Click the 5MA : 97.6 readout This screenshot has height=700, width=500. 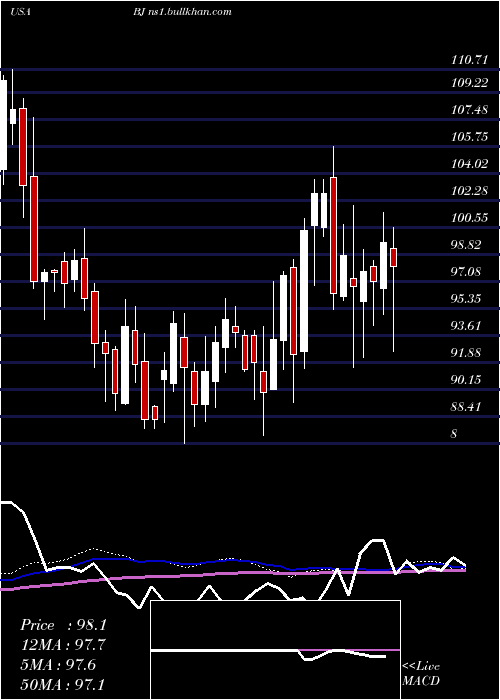tap(58, 665)
